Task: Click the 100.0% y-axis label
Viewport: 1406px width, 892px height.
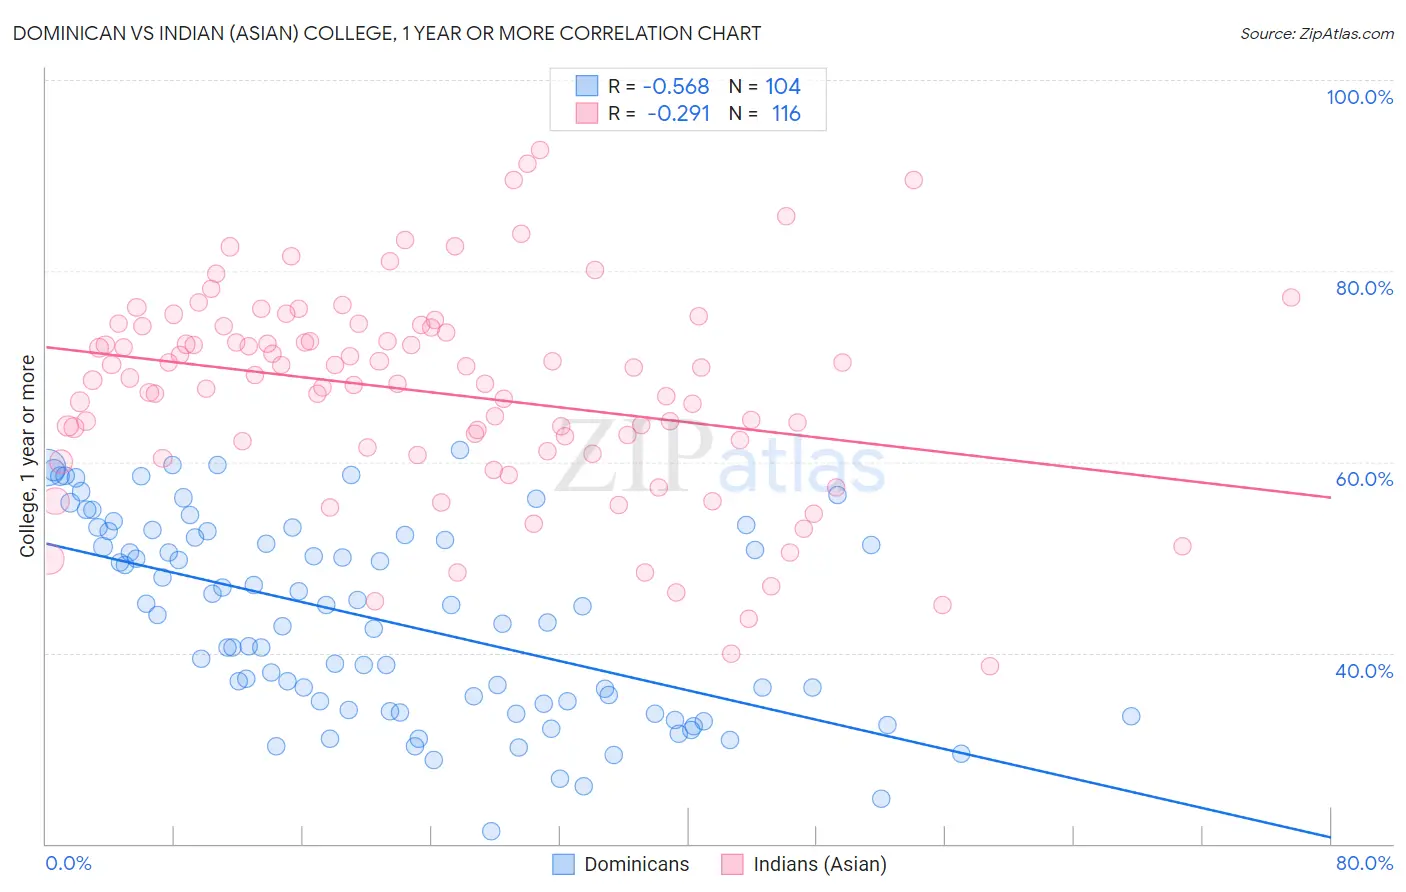Action: pos(1360,97)
